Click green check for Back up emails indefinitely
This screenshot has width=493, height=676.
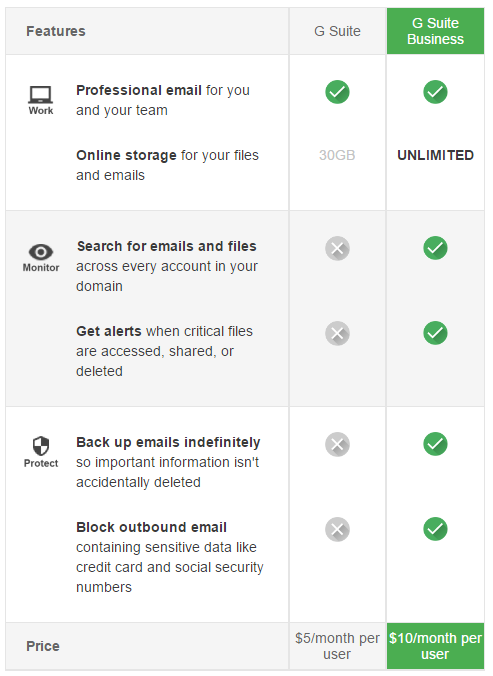coord(435,444)
